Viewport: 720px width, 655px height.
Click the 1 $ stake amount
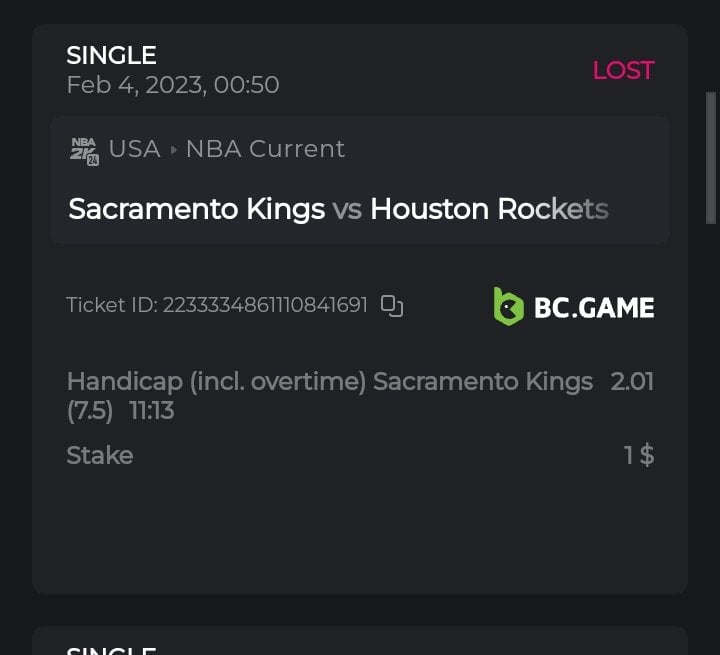coord(639,455)
